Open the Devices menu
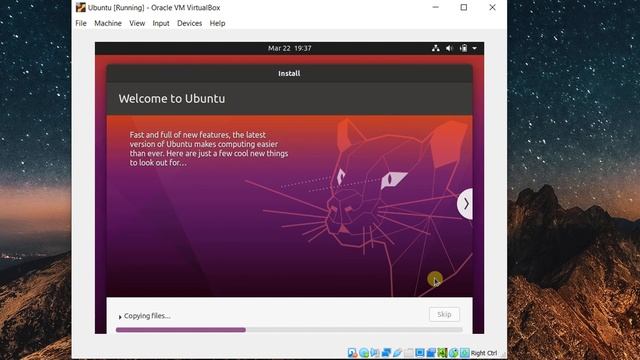This screenshot has height=360, width=640. click(189, 23)
